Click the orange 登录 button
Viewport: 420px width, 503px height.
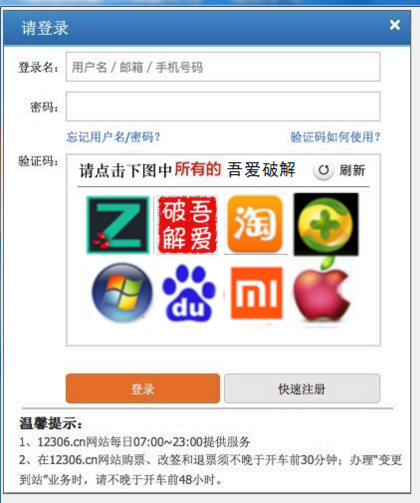tap(143, 389)
